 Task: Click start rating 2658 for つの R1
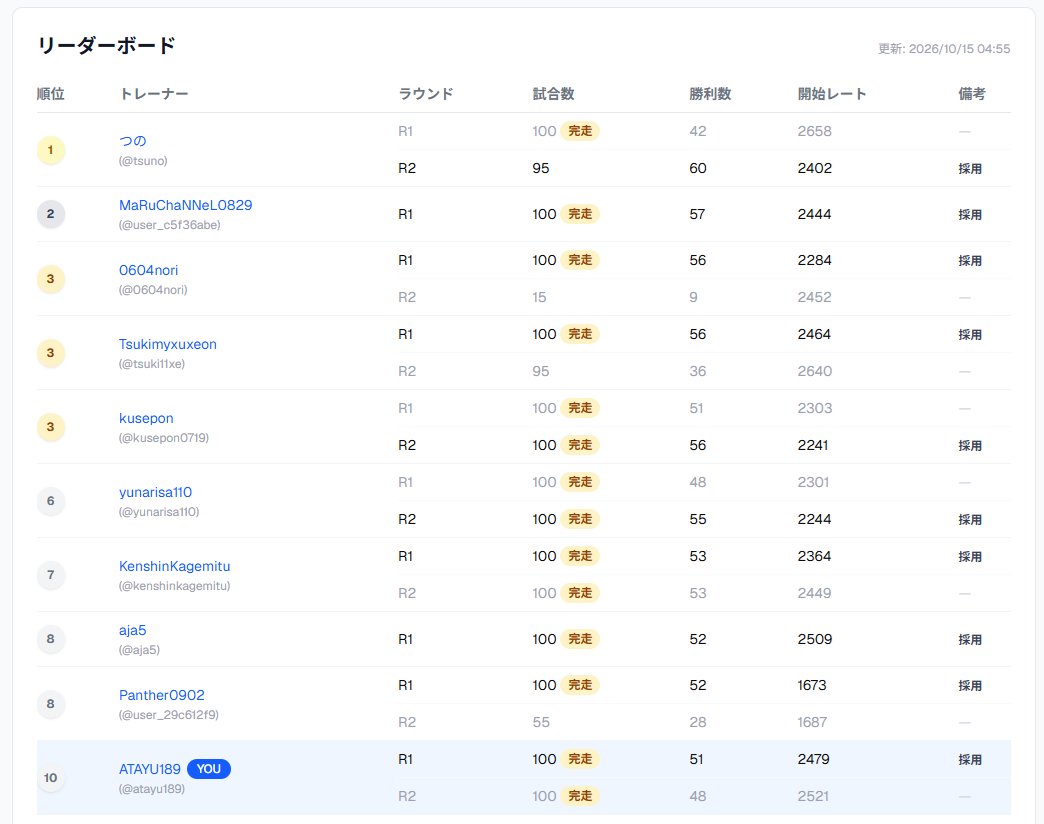(815, 131)
